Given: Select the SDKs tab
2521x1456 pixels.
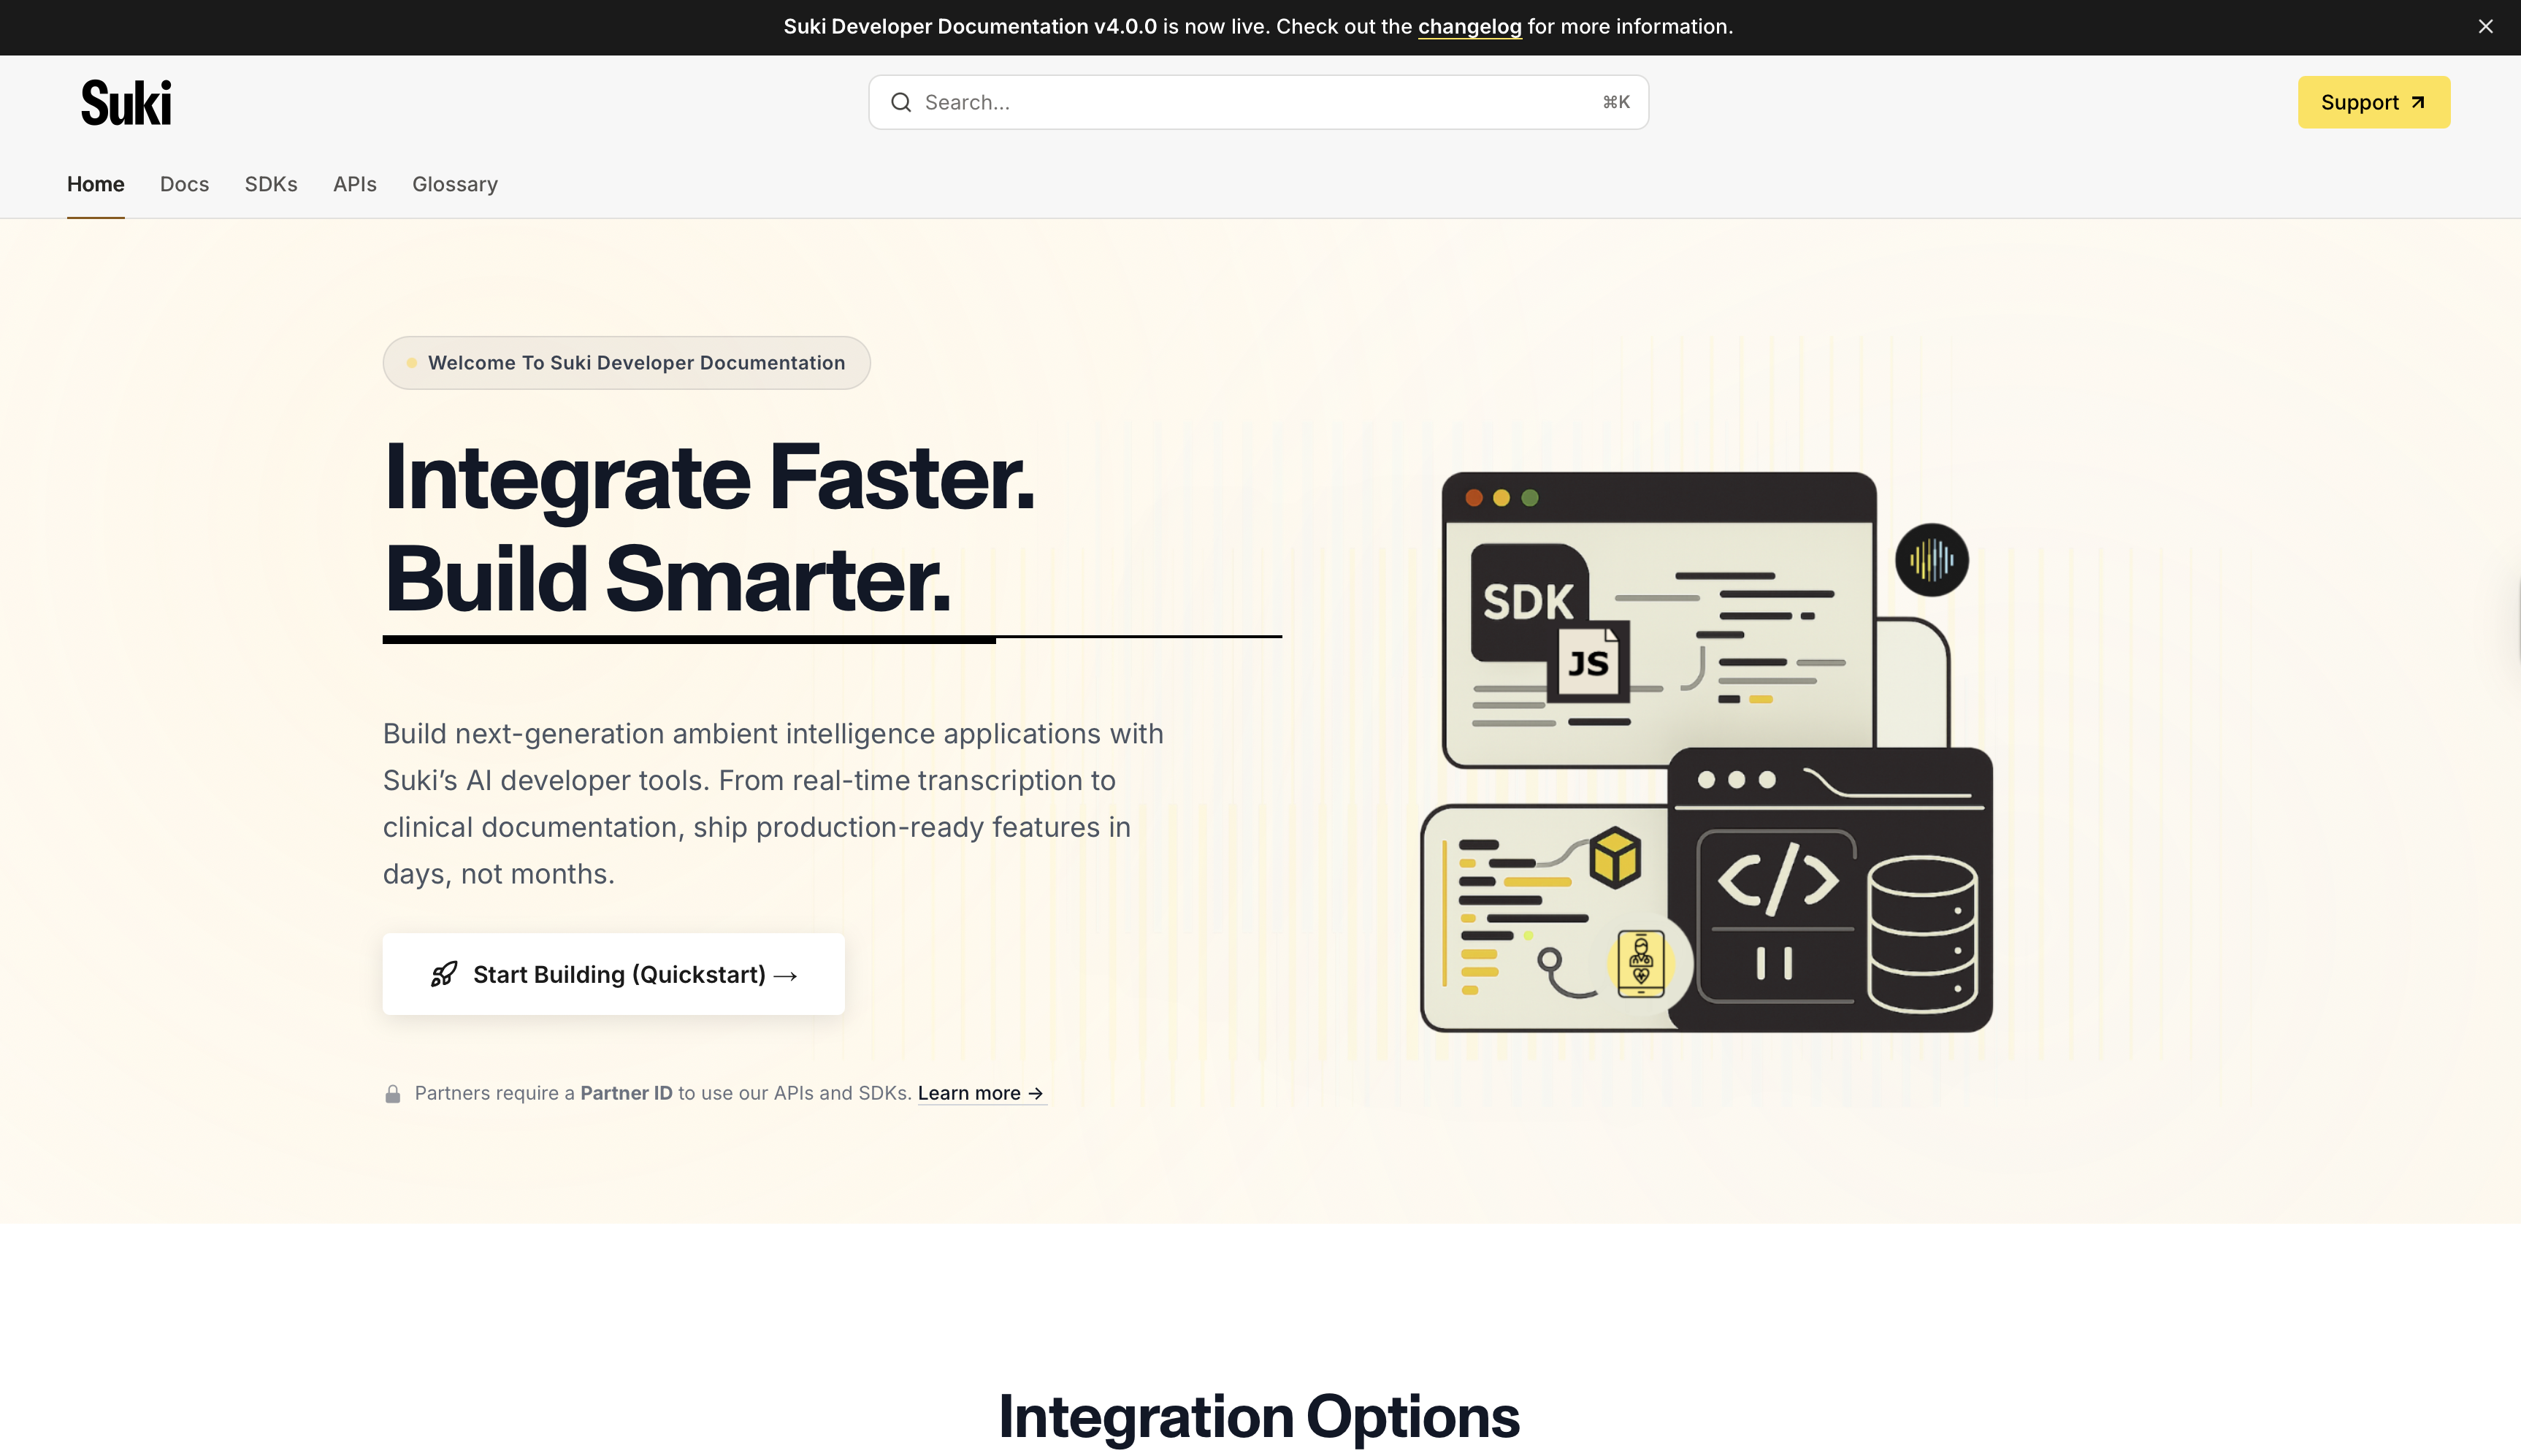Looking at the screenshot, I should click(270, 184).
